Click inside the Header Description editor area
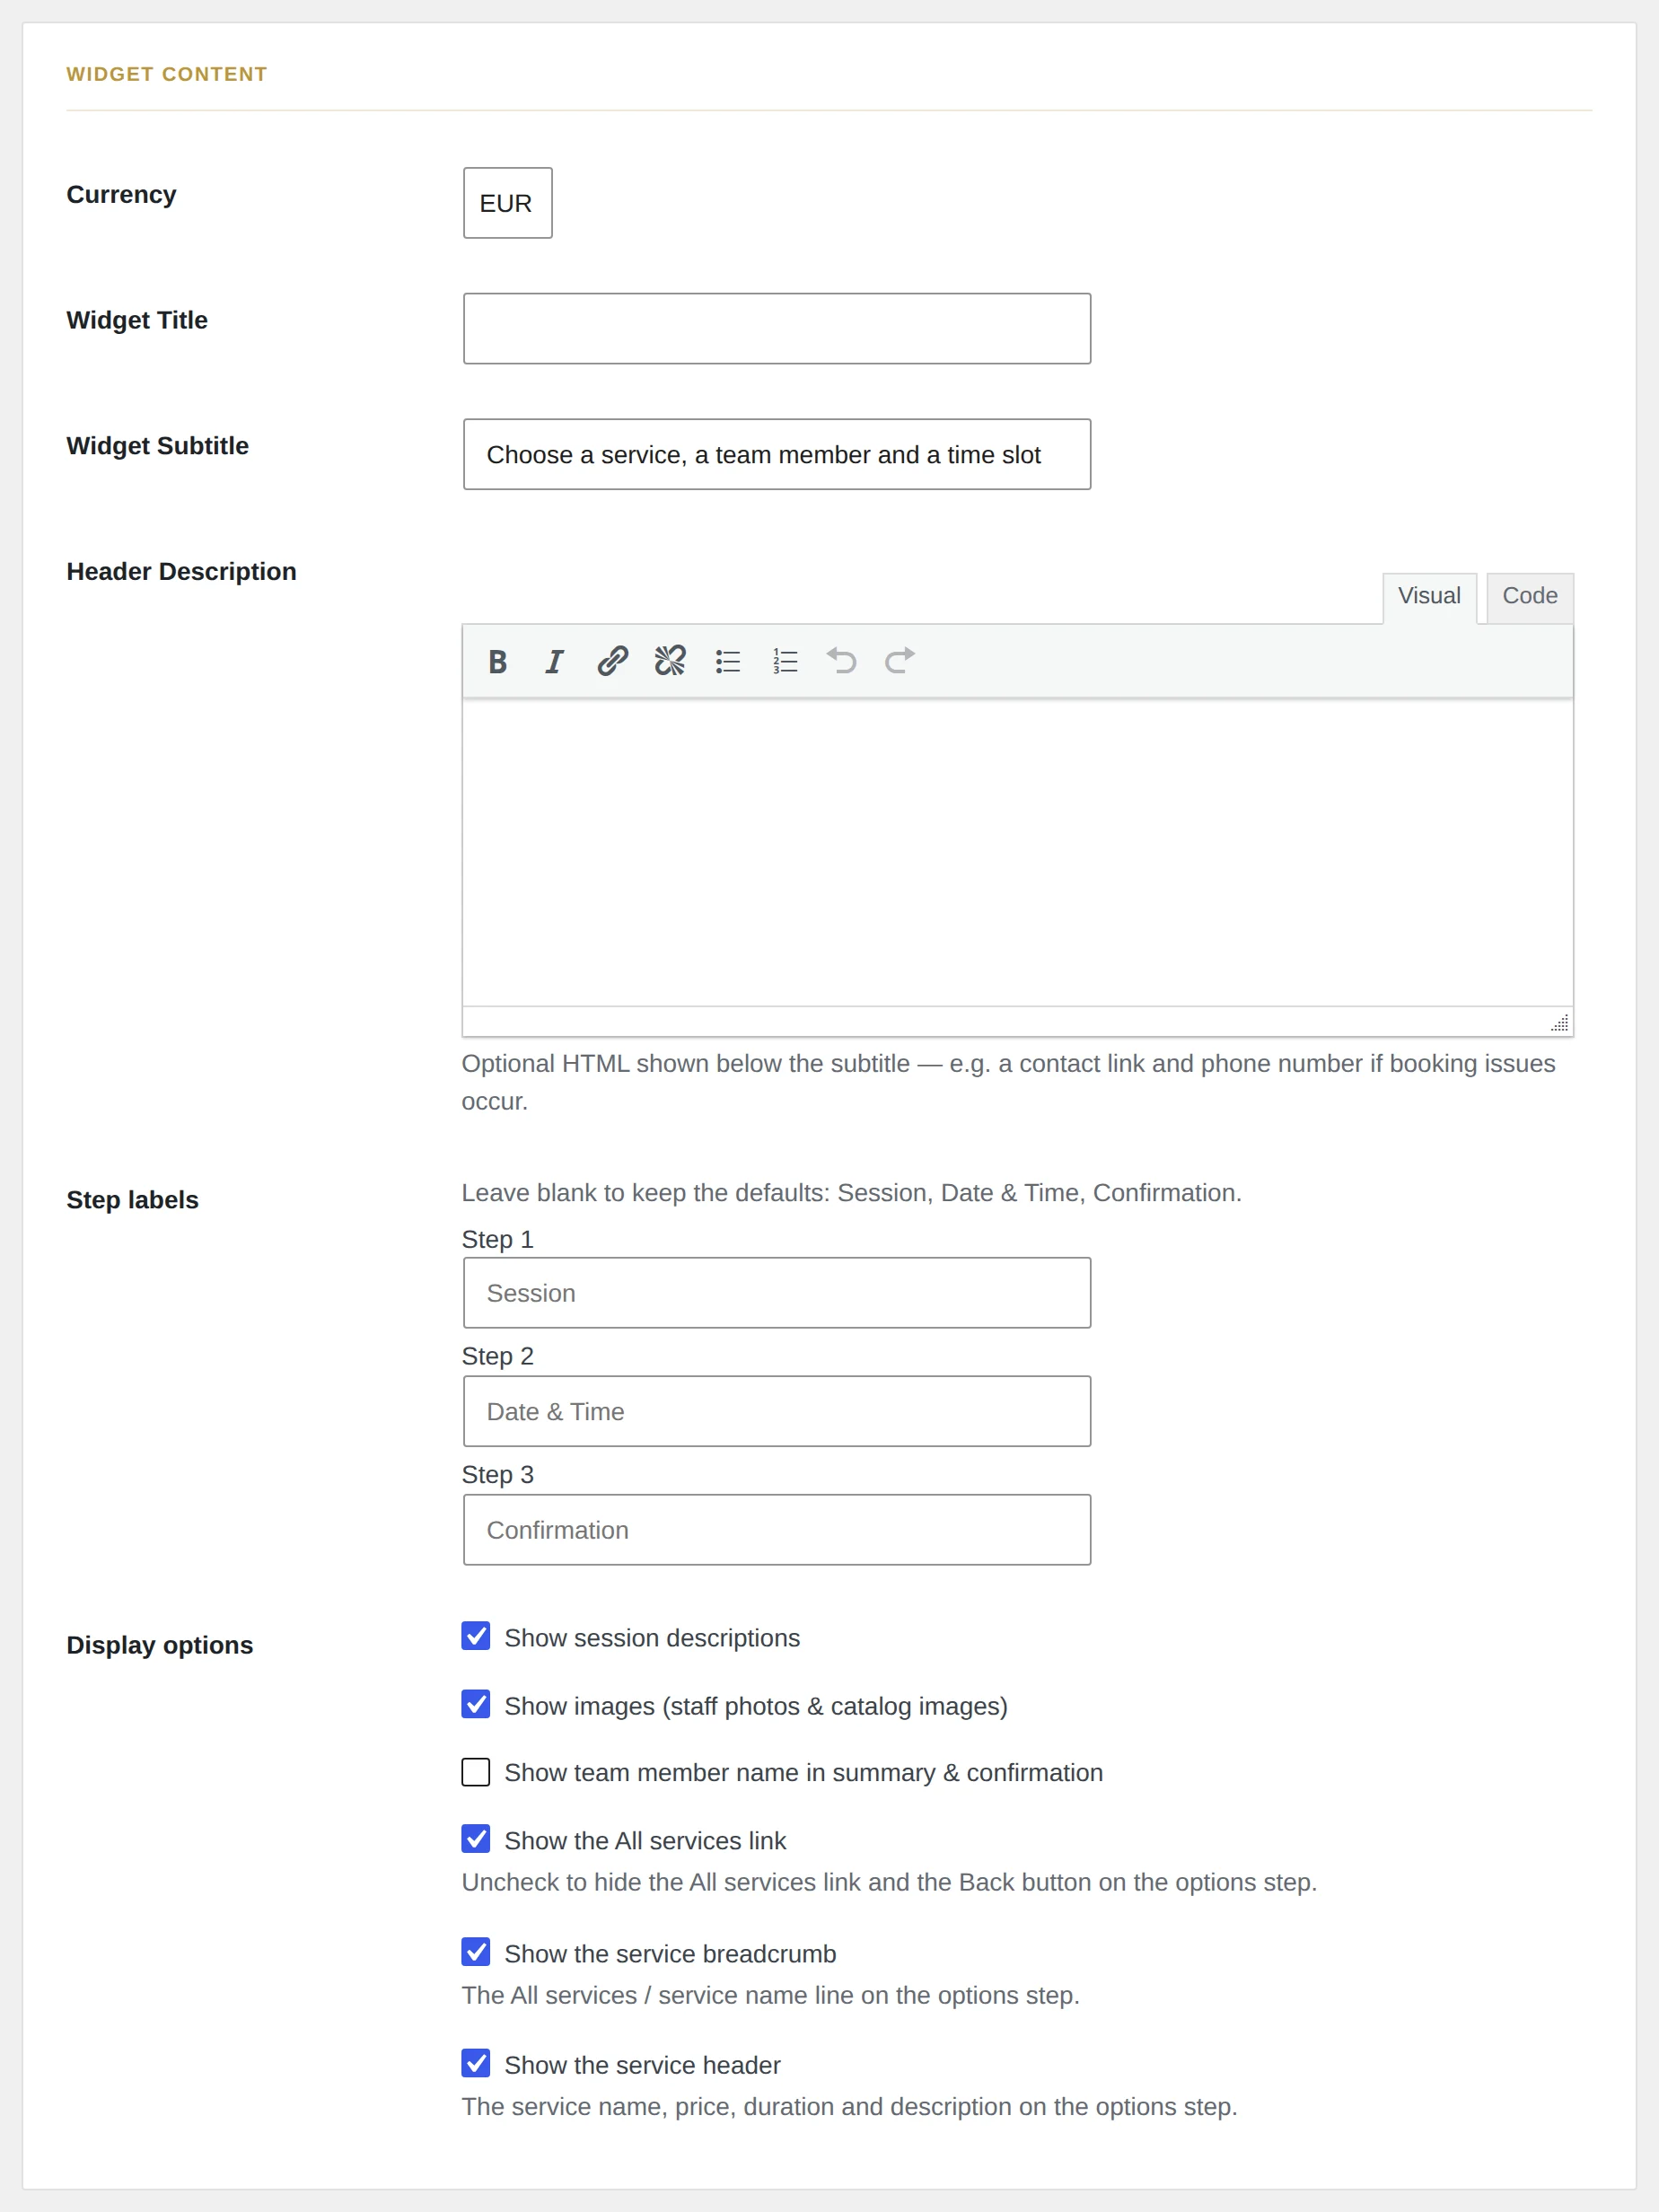The height and width of the screenshot is (2212, 1659). pos(1017,852)
